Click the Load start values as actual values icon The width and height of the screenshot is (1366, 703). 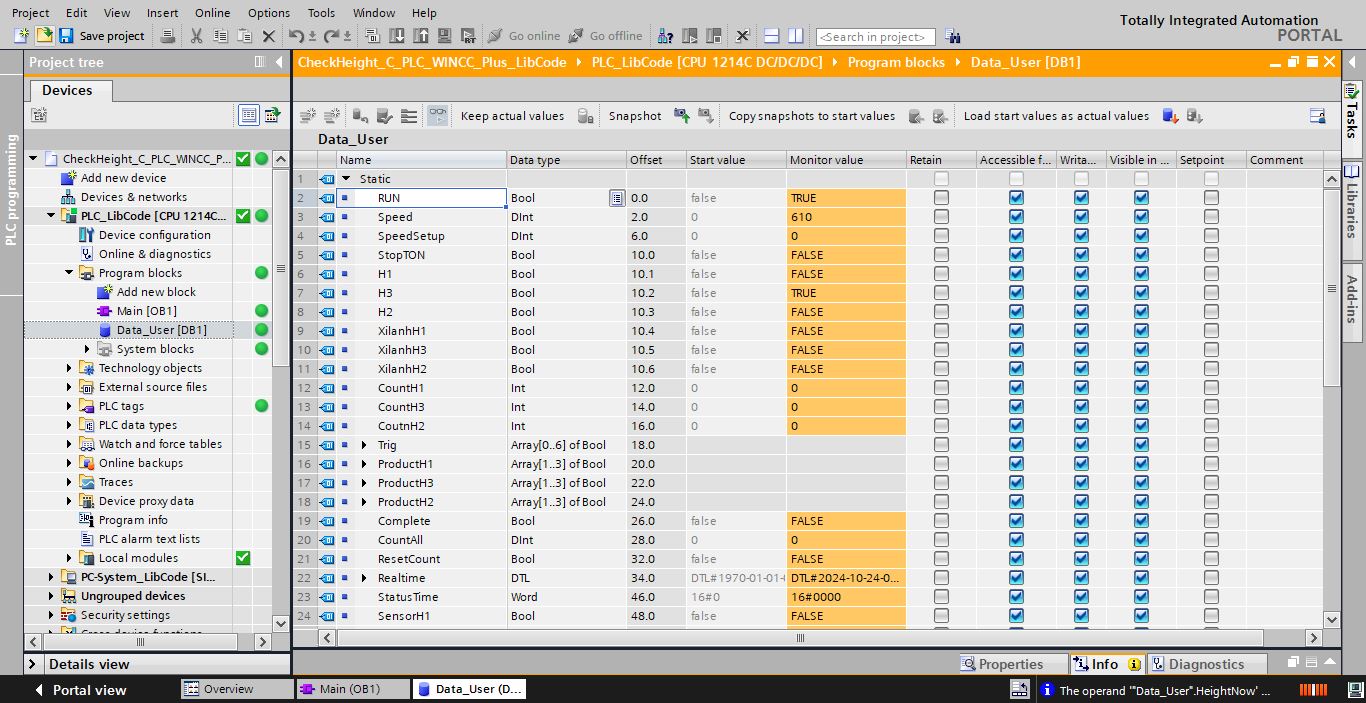(x=1170, y=116)
